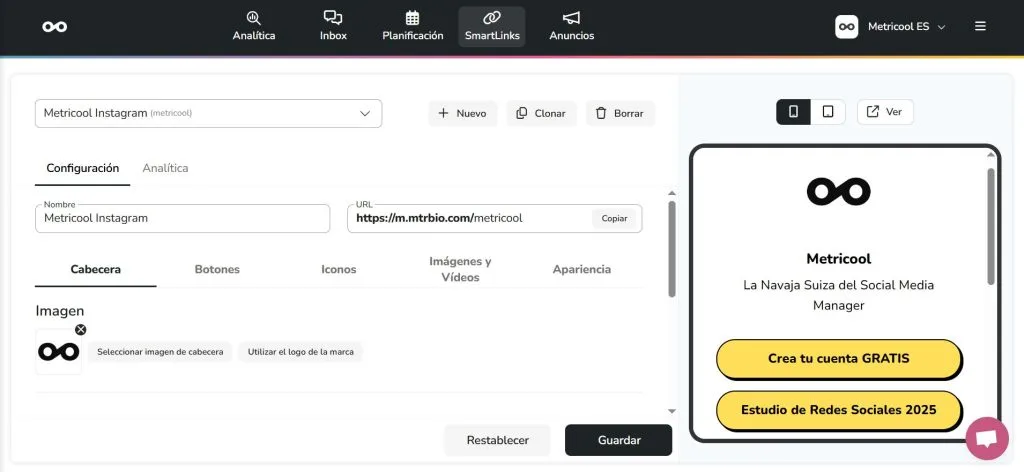Image resolution: width=1024 pixels, height=472 pixels.
Task: Open the chat support bubble
Action: pos(986,438)
